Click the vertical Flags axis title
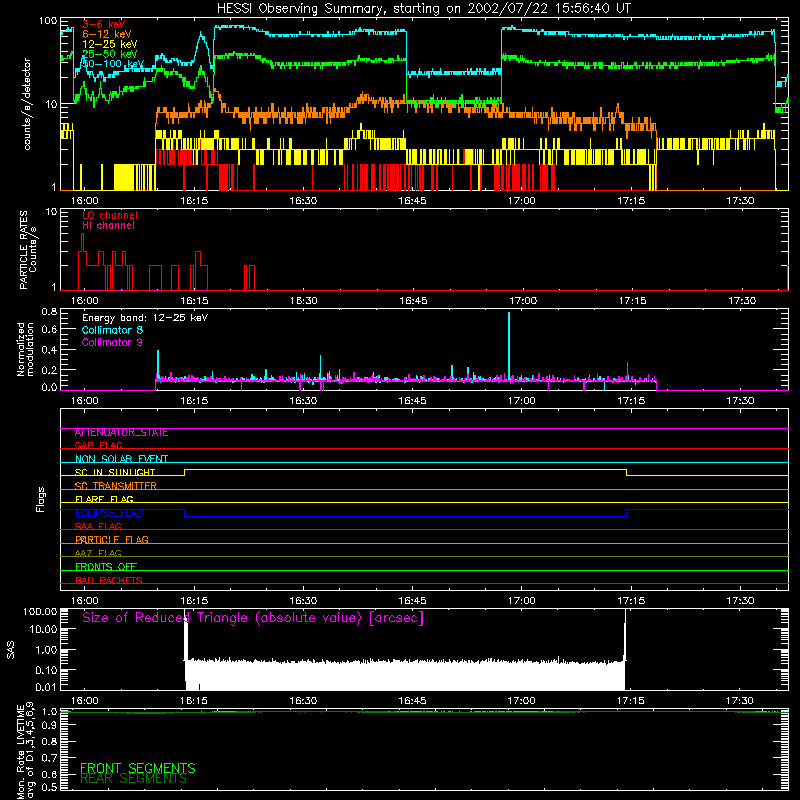The image size is (800, 800). (41, 499)
